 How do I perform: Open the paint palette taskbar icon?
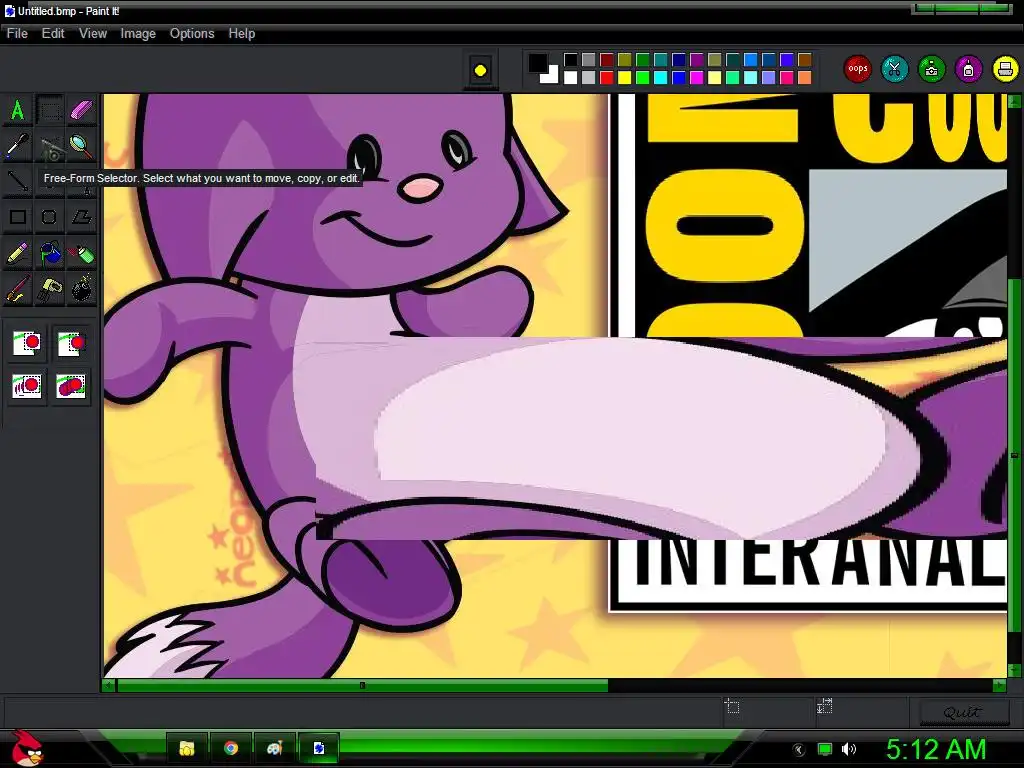click(274, 748)
